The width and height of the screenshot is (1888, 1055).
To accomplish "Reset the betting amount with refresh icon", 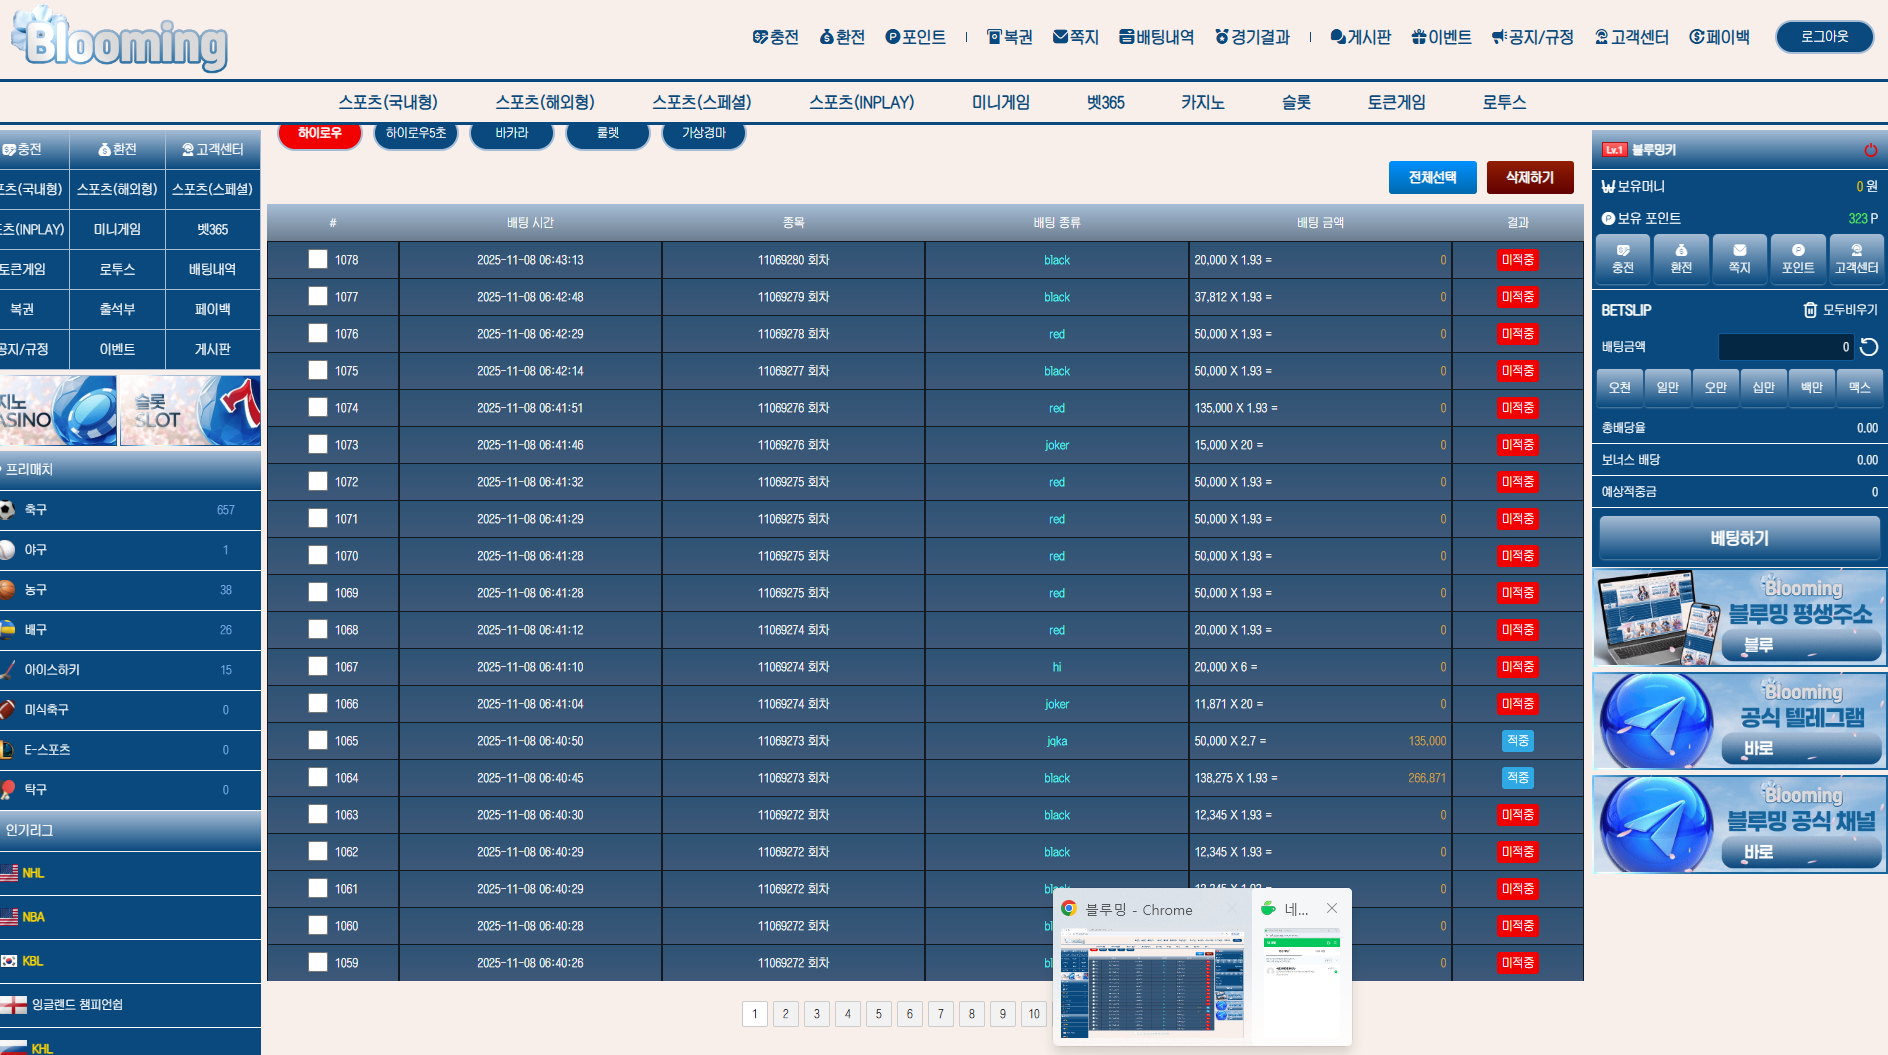I will click(1868, 347).
